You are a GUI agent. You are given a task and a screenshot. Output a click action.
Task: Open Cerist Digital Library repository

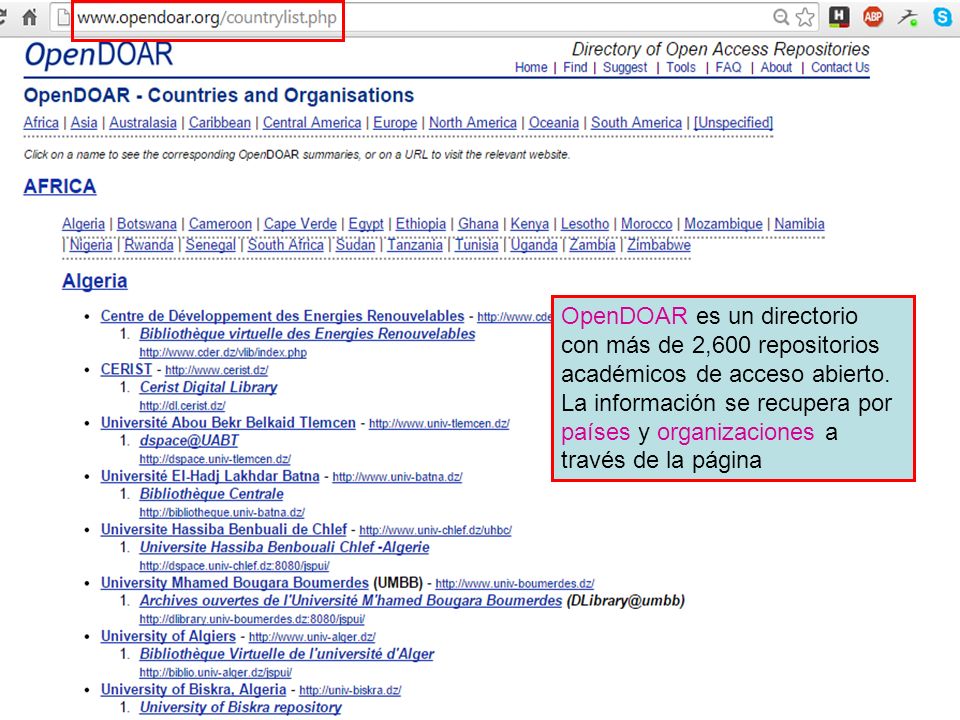coord(208,388)
